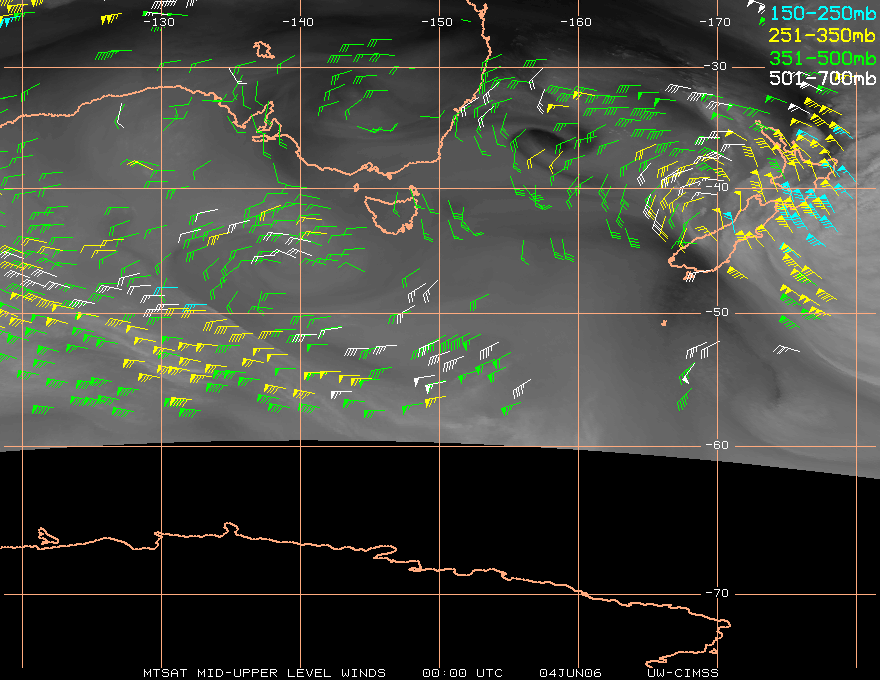The height and width of the screenshot is (680, 880).
Task: Choose the green 351-500mb legend entry
Action: tap(822, 58)
